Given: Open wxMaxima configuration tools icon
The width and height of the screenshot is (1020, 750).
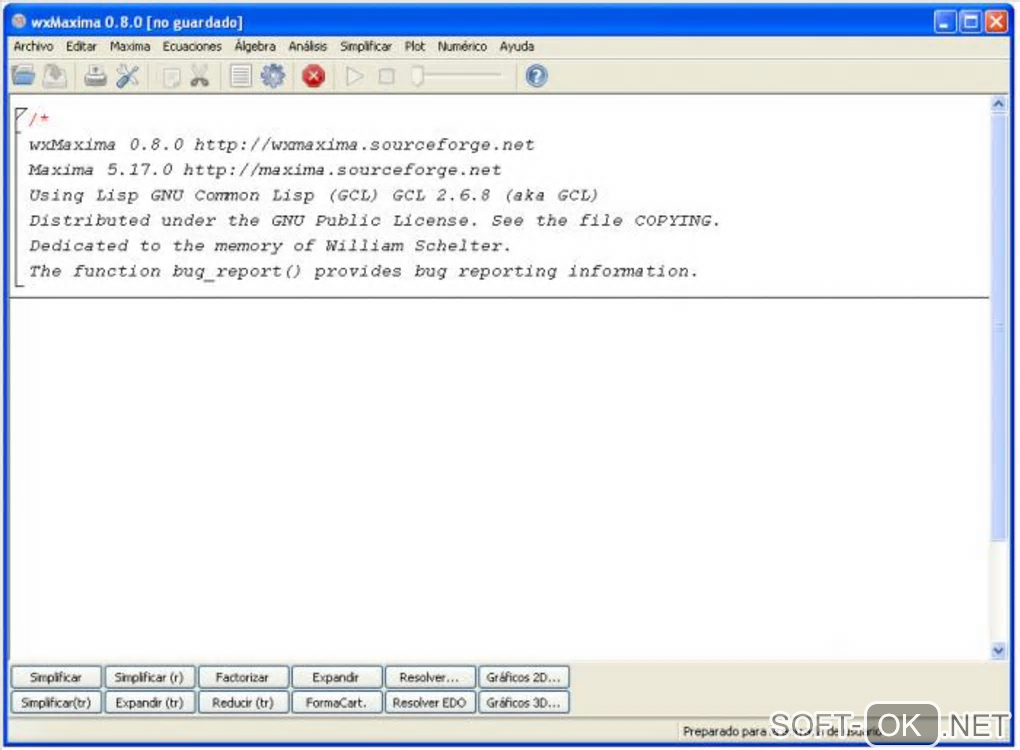Looking at the screenshot, I should click(x=128, y=76).
